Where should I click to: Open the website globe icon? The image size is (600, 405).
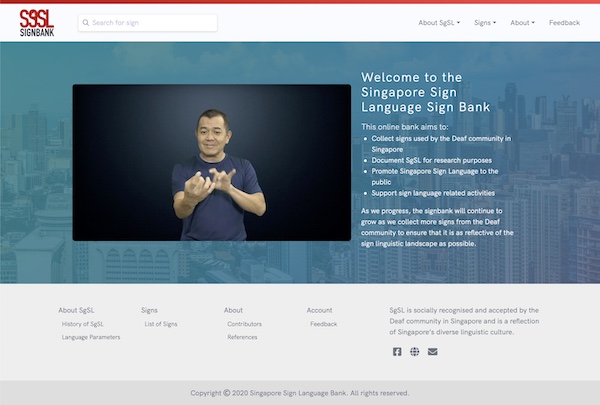pos(414,351)
